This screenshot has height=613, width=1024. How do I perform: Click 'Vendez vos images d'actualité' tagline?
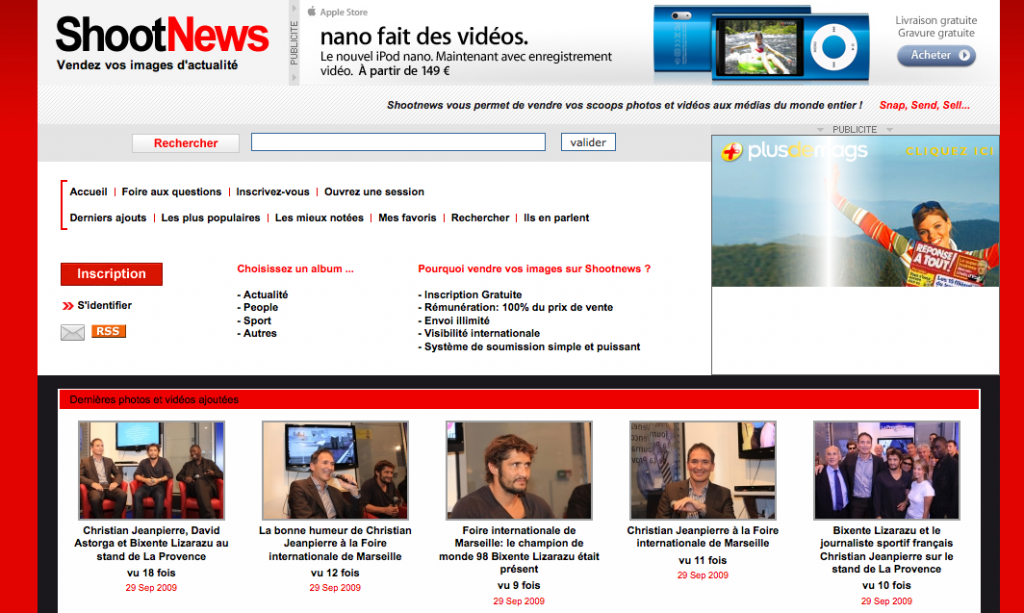[x=147, y=65]
